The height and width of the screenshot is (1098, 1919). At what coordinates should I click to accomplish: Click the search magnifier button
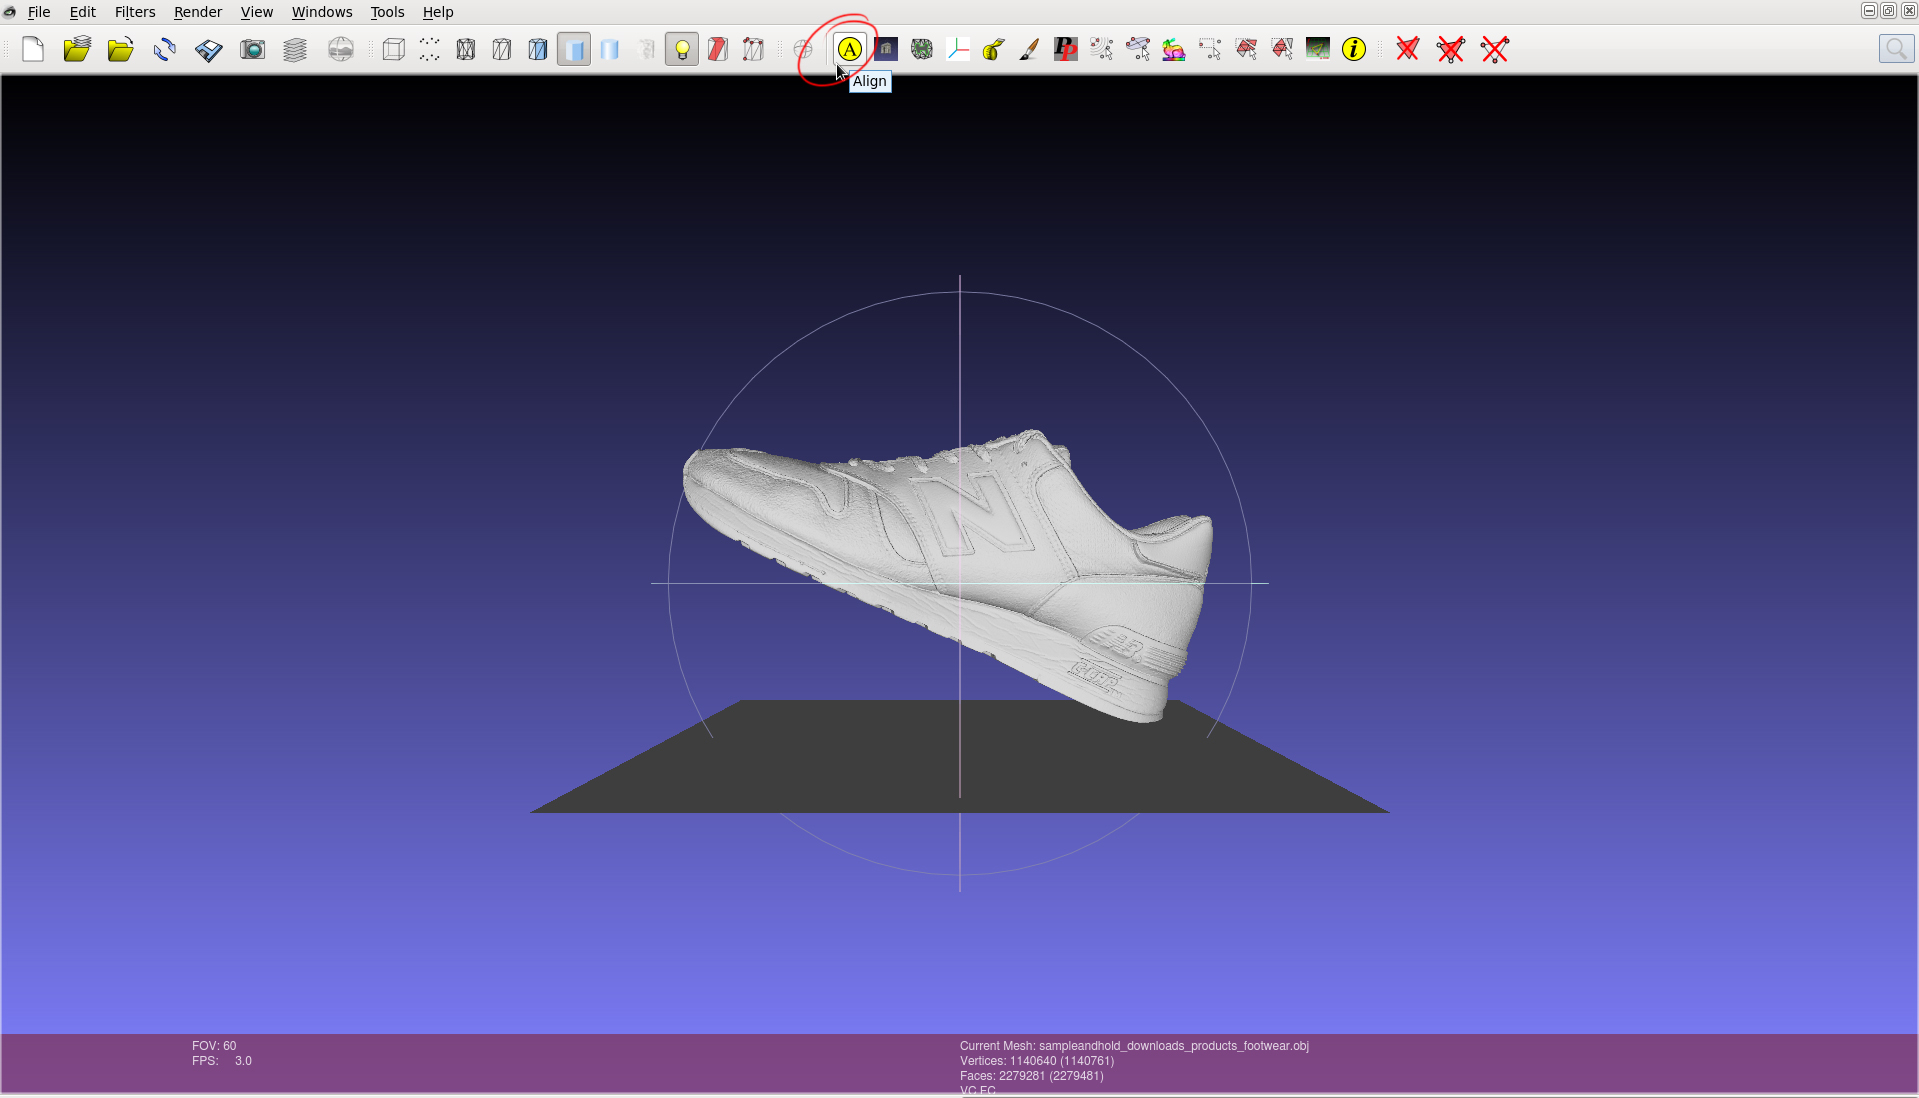1896,49
